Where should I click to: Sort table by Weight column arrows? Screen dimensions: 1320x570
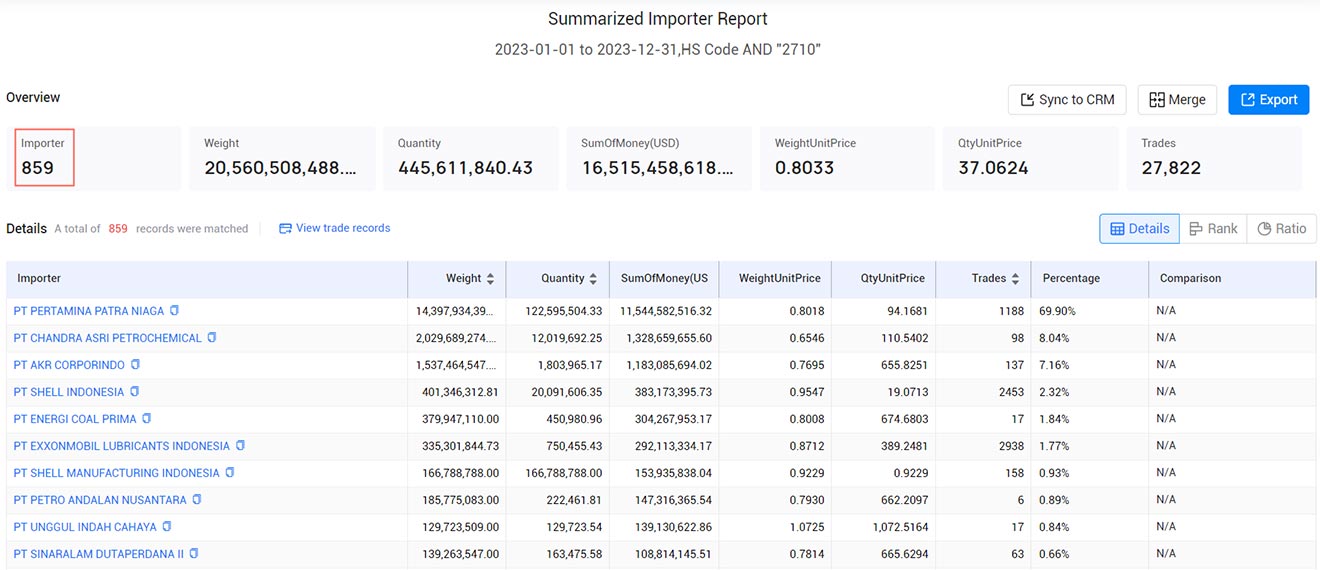coord(490,279)
